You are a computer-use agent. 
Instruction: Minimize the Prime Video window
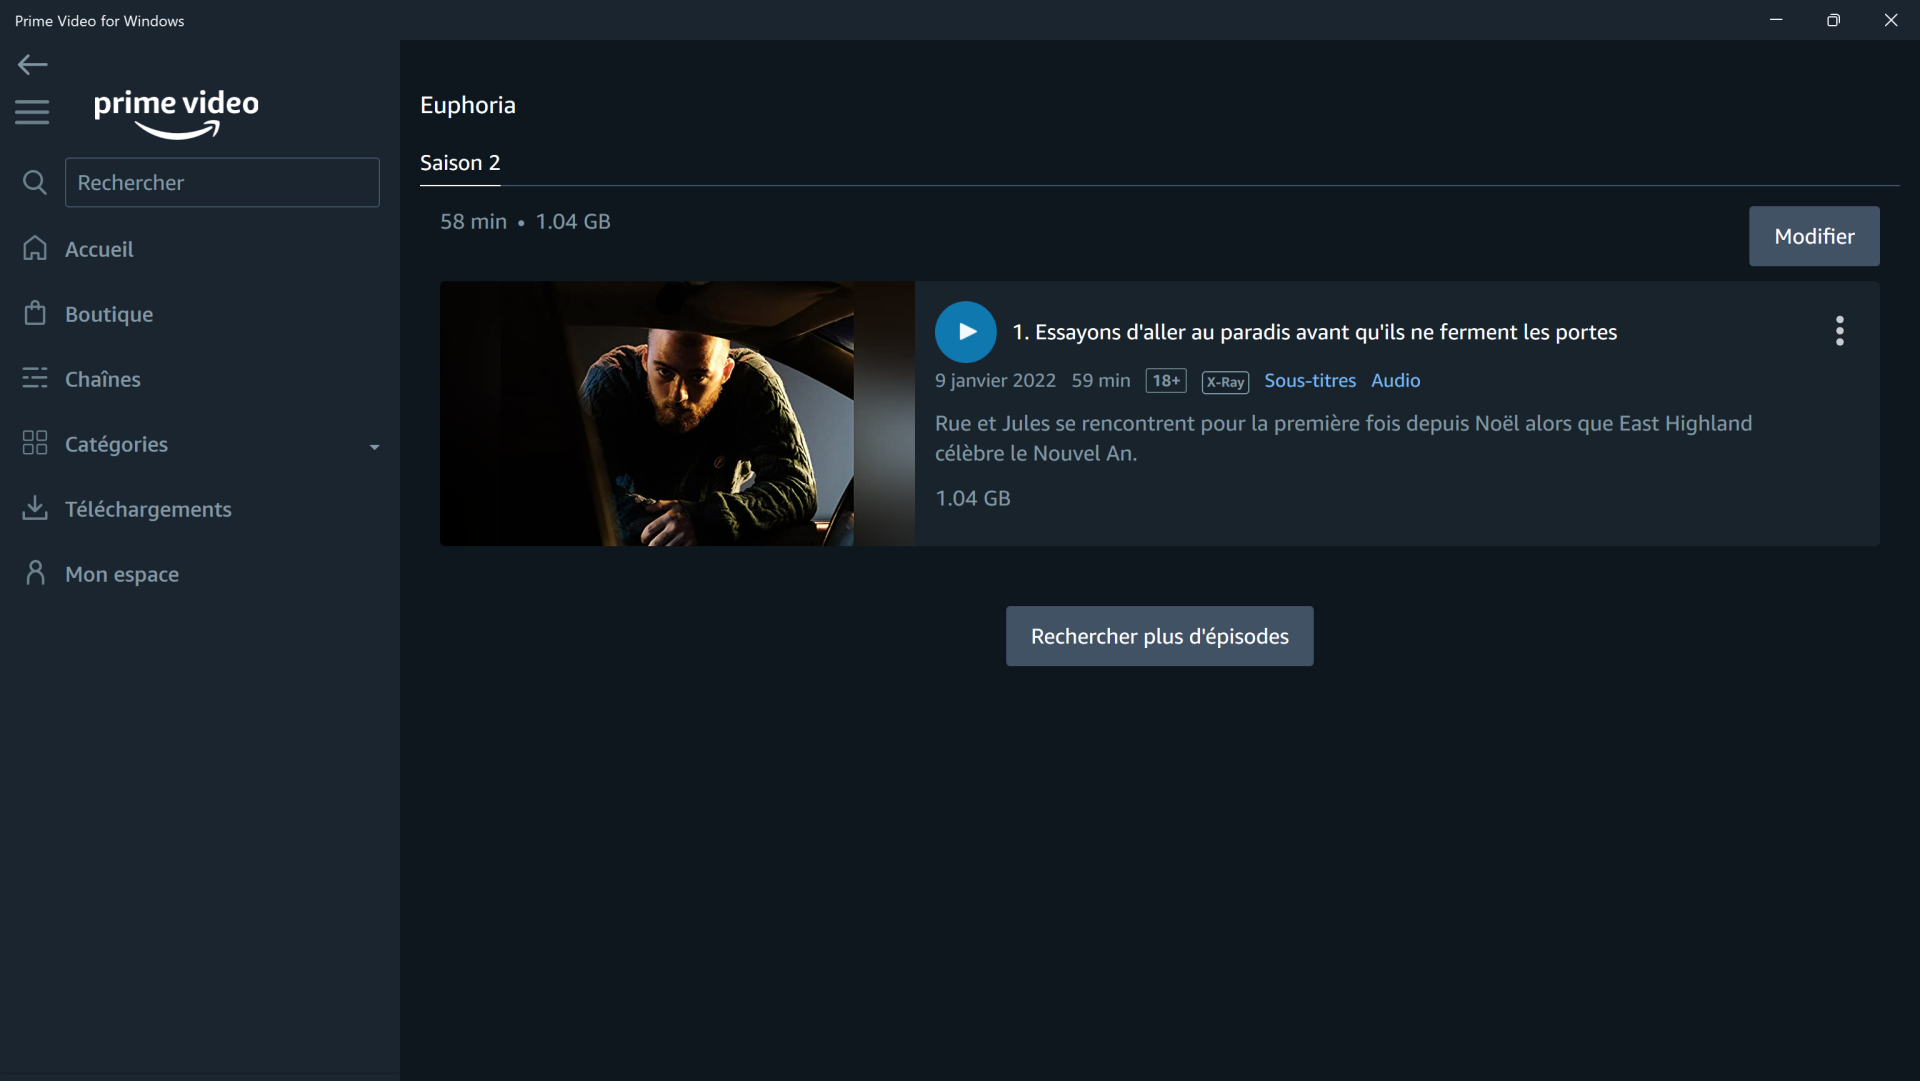pyautogui.click(x=1776, y=20)
